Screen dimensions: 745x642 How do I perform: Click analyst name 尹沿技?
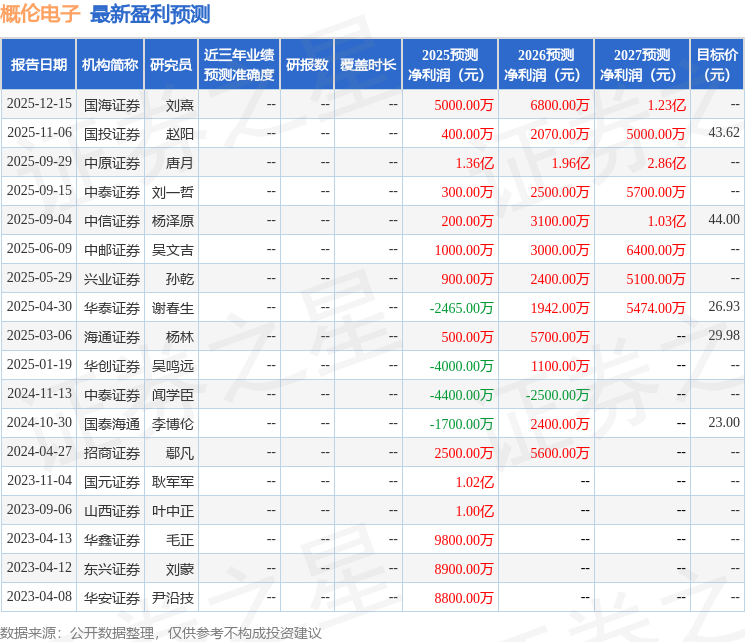172,598
